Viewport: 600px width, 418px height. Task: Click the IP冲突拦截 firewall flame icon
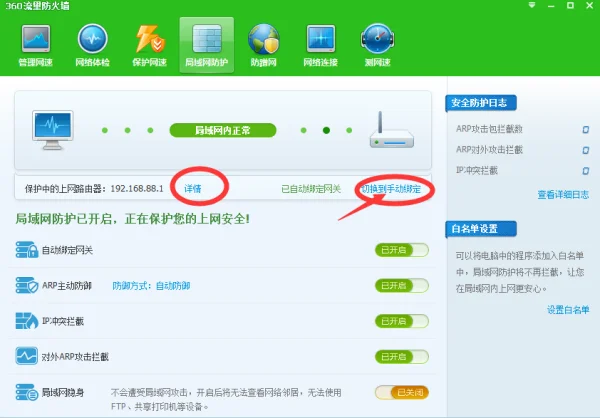pyautogui.click(x=27, y=321)
